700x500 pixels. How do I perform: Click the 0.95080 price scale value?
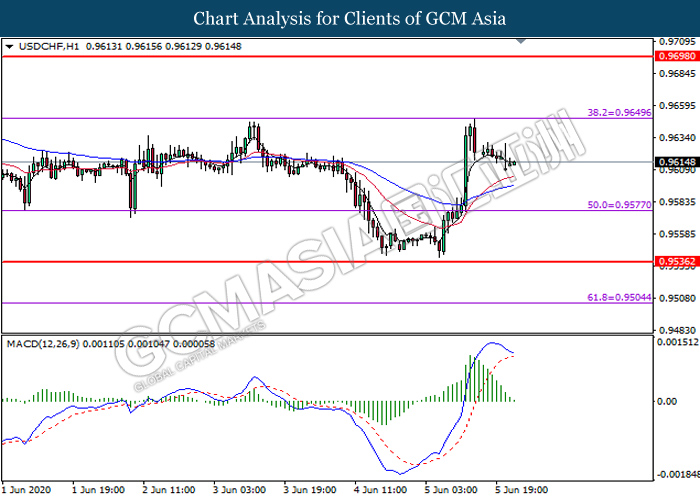[677, 298]
